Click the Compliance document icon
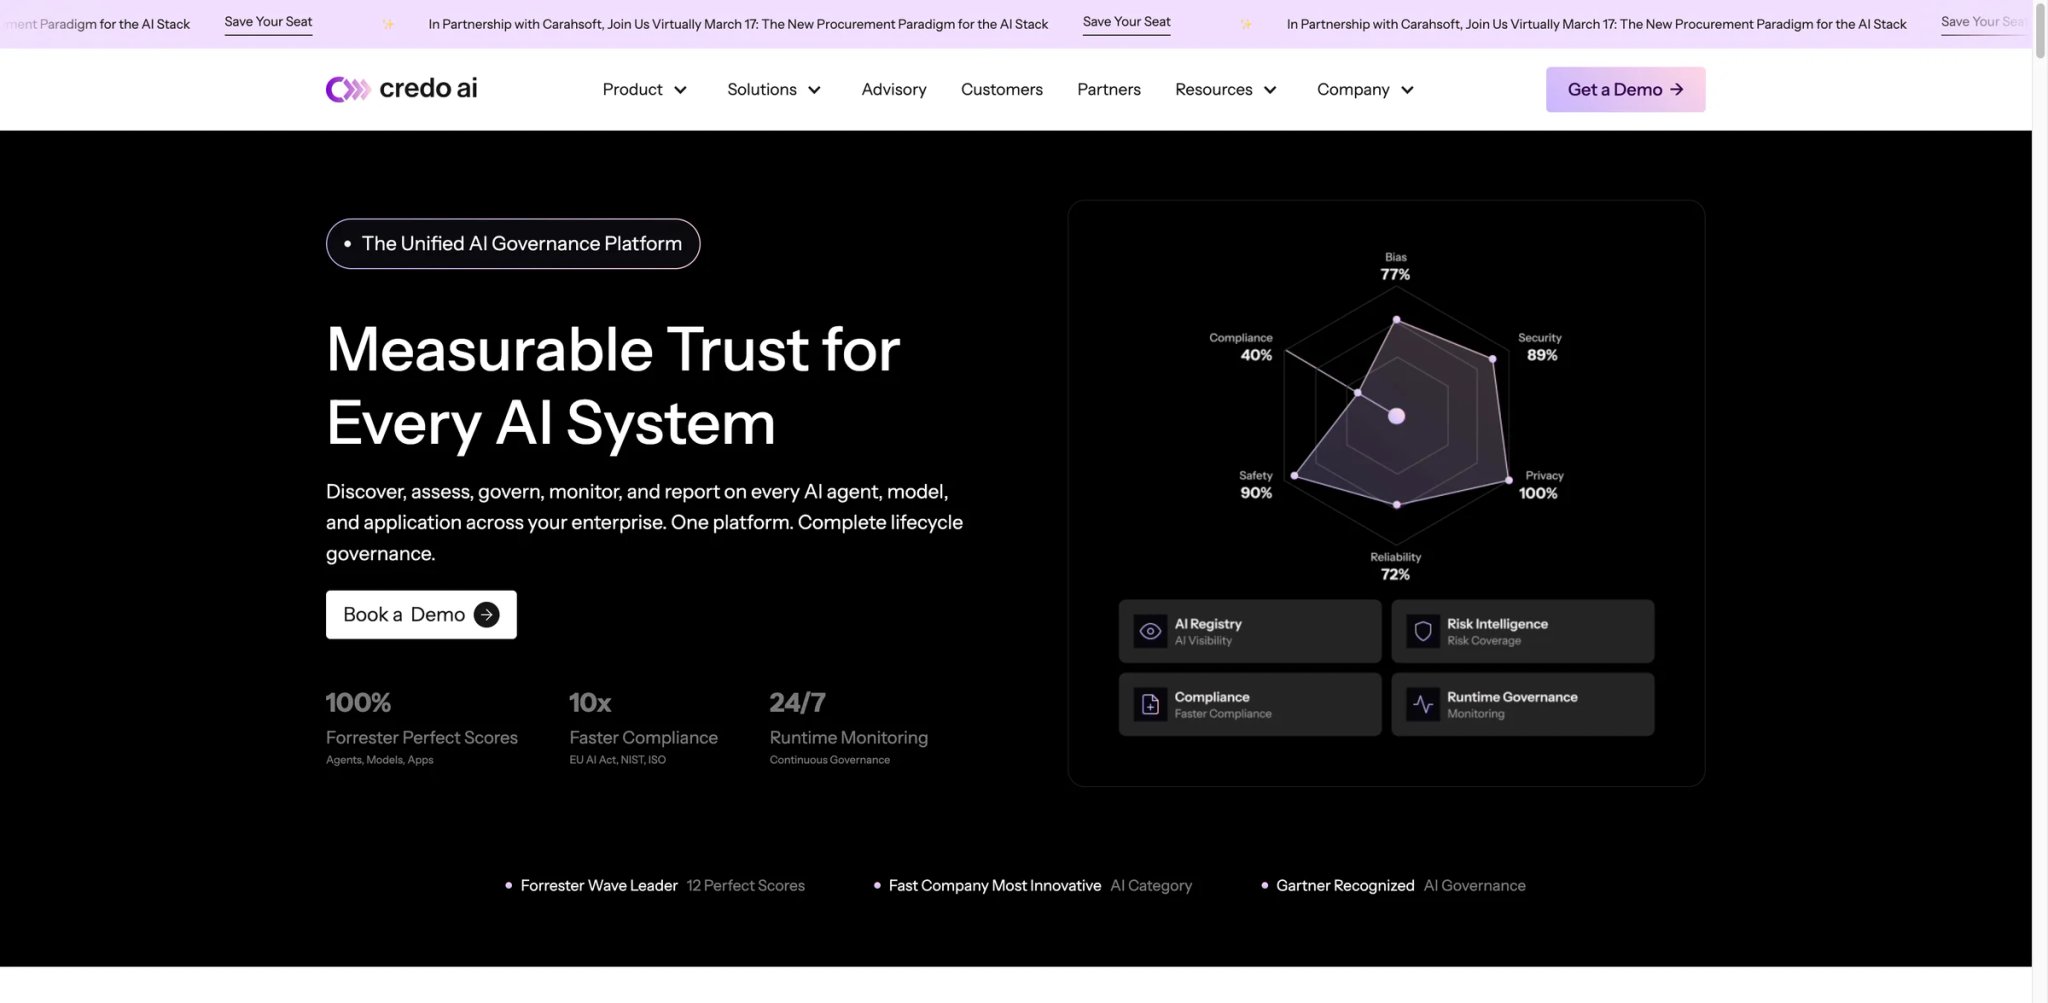The image size is (2048, 1003). tap(1150, 704)
